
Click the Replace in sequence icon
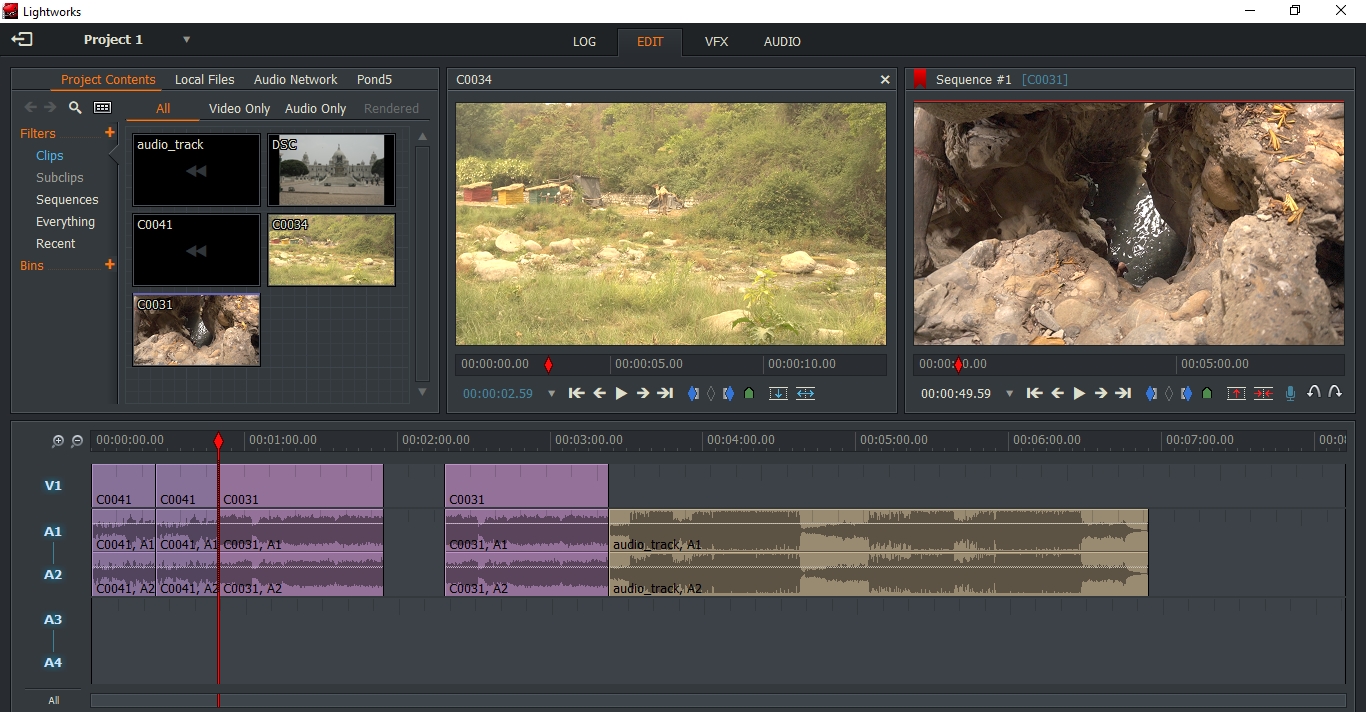click(x=806, y=394)
